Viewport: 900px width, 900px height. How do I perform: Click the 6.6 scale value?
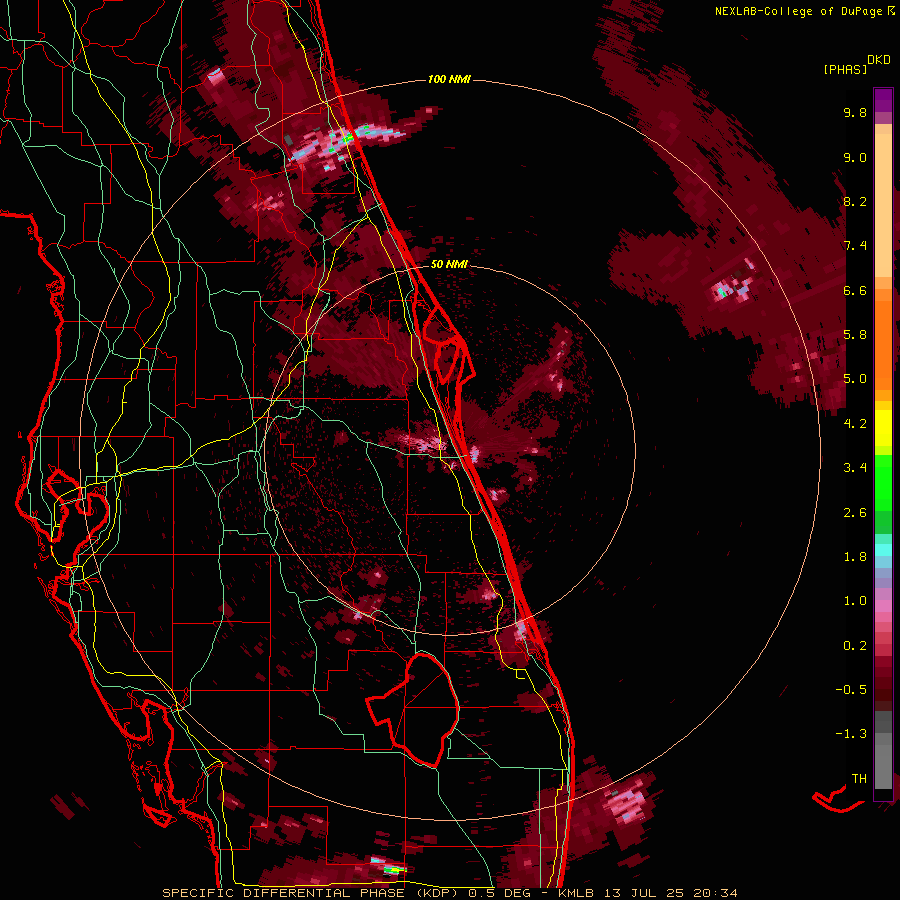point(855,290)
